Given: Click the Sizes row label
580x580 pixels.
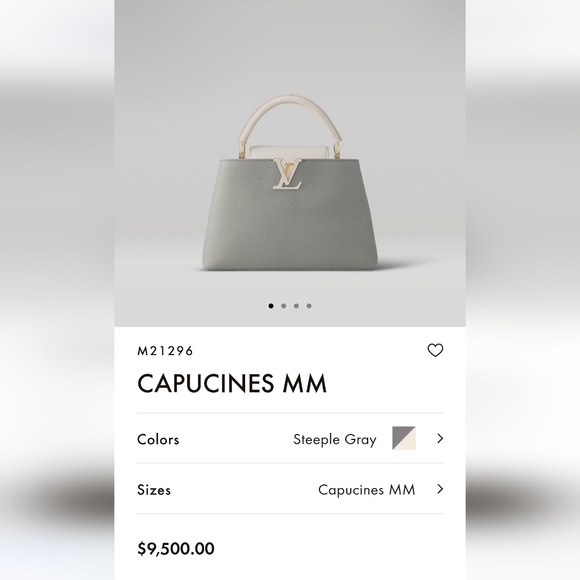Looking at the screenshot, I should click(x=154, y=490).
